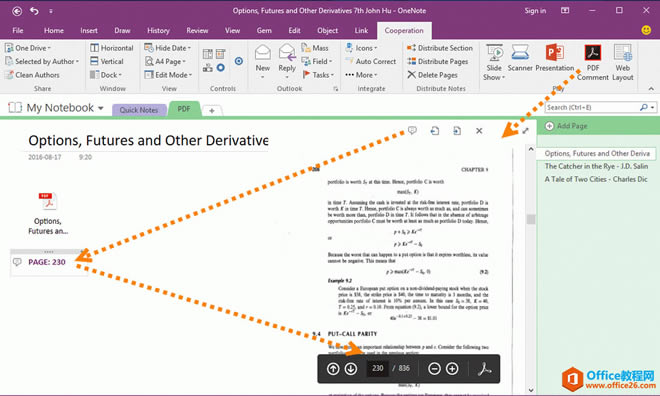Click the Vertical window layout
Image resolution: width=660 pixels, height=396 pixels.
107,61
